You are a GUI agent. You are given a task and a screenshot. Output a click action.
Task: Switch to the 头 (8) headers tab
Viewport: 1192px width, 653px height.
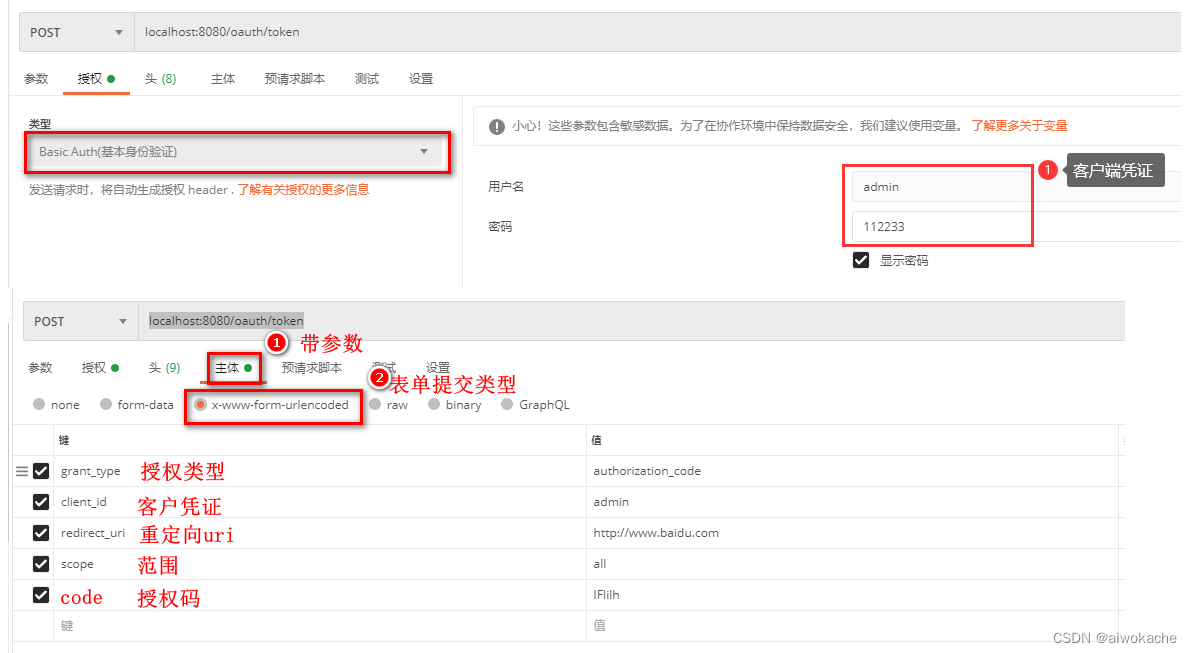(x=161, y=77)
